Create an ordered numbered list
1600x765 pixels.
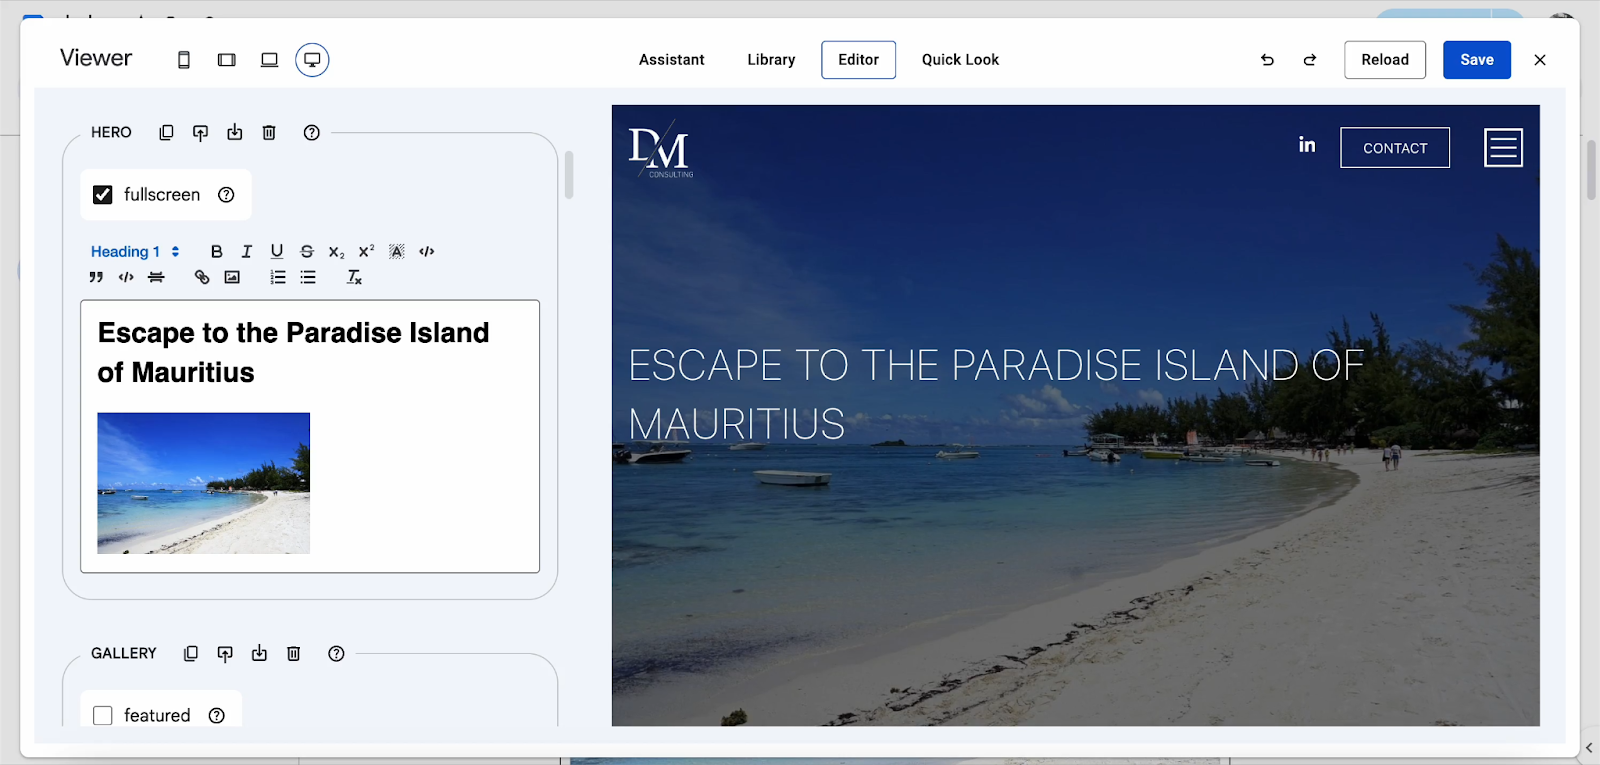point(278,277)
